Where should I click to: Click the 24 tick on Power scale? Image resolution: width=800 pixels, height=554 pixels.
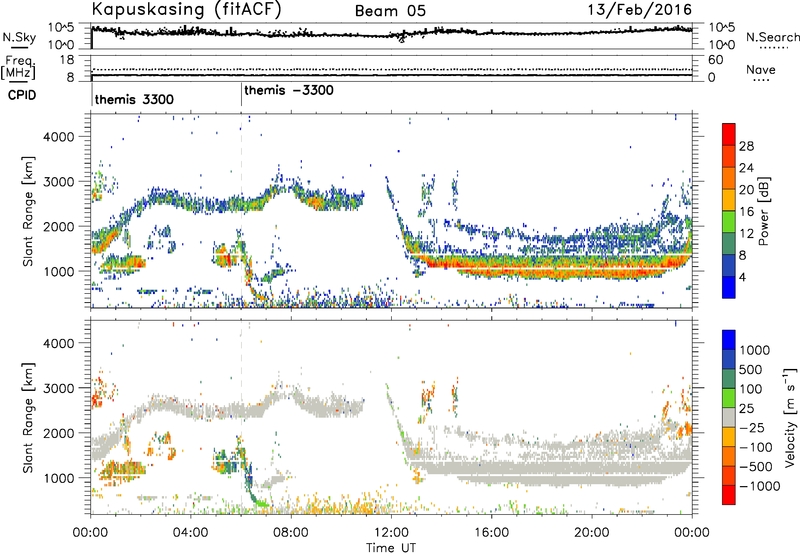(x=746, y=168)
